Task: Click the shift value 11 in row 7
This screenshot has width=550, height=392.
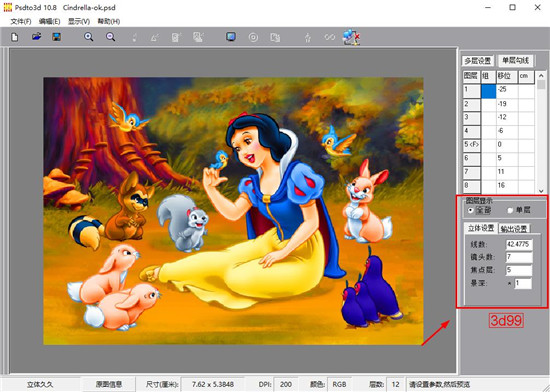Action: click(507, 172)
